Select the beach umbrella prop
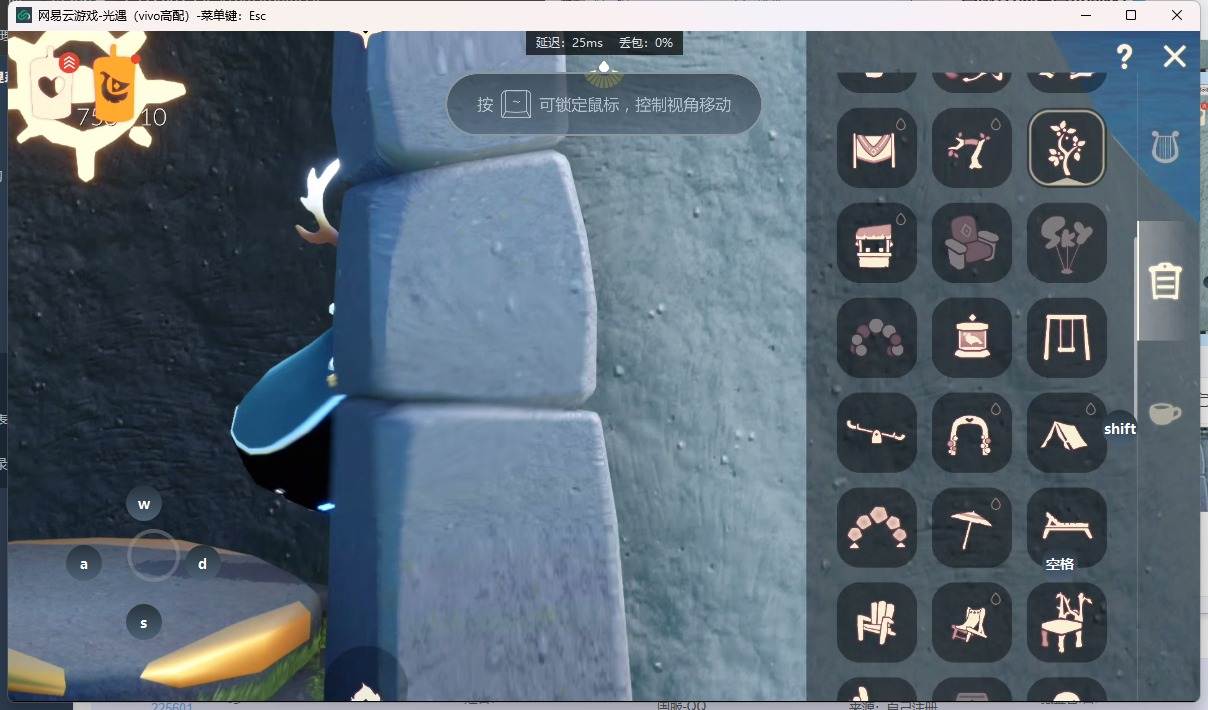 coord(971,528)
